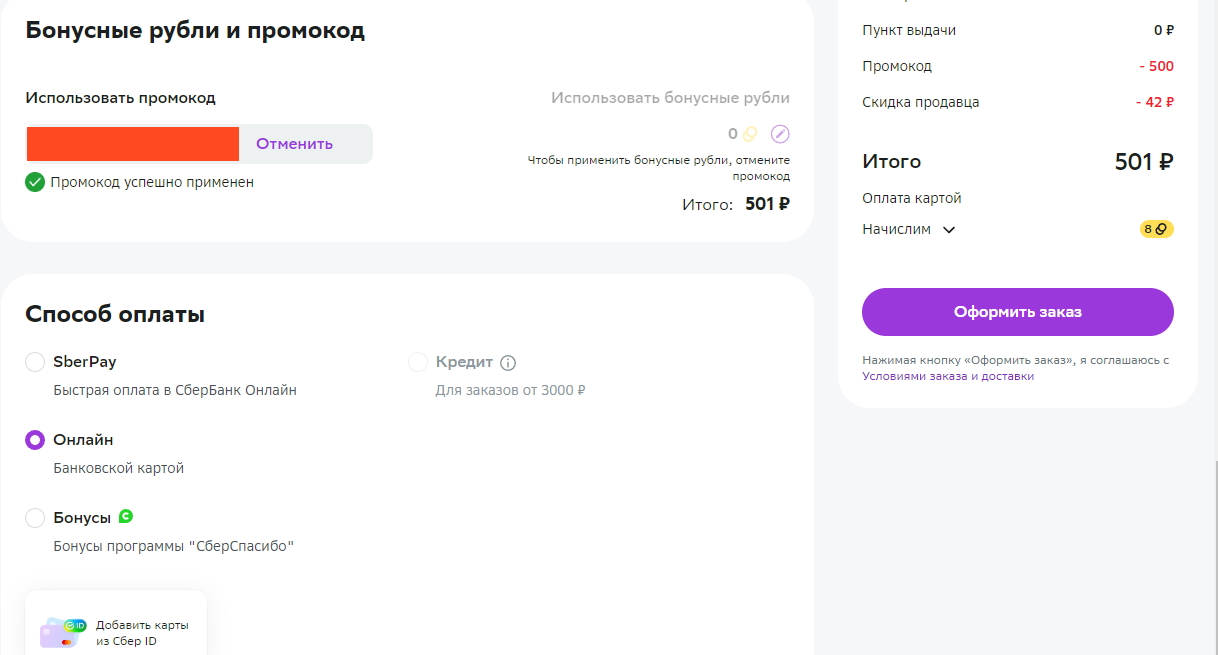
Task: Click the yellow bonus coins icon near 0
Action: [750, 134]
